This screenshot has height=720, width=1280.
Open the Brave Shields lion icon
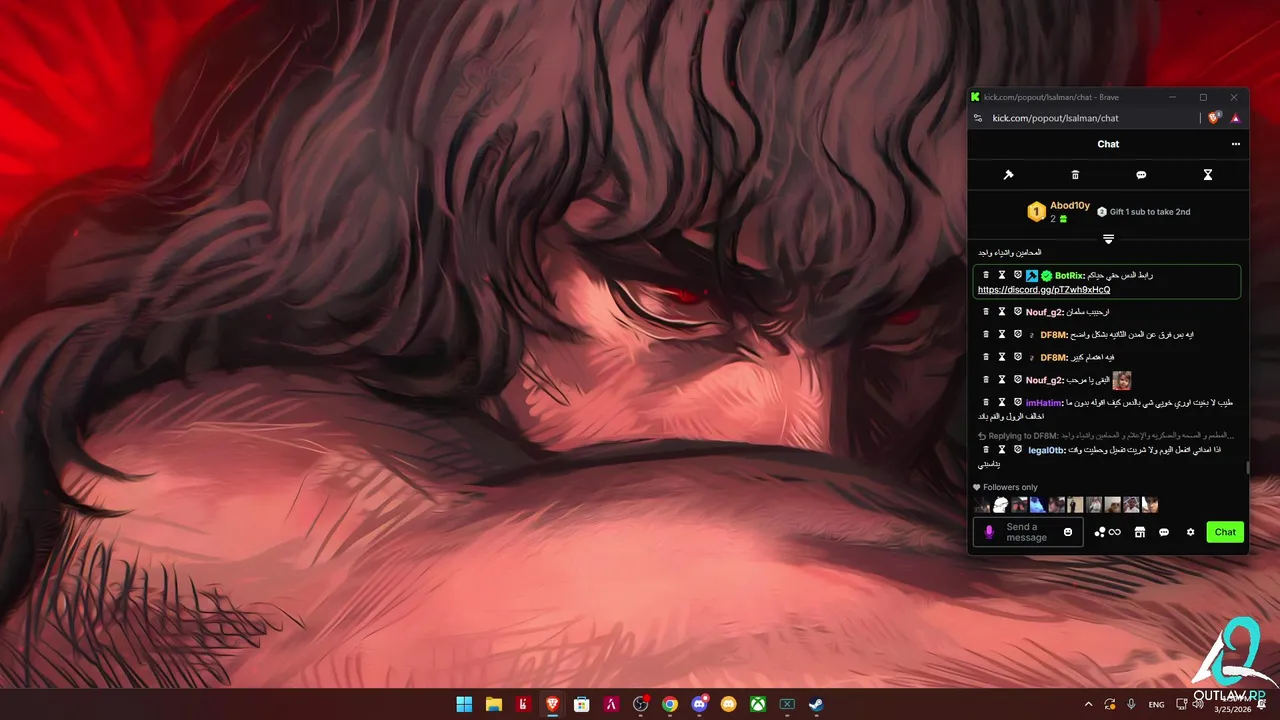pyautogui.click(x=1214, y=118)
